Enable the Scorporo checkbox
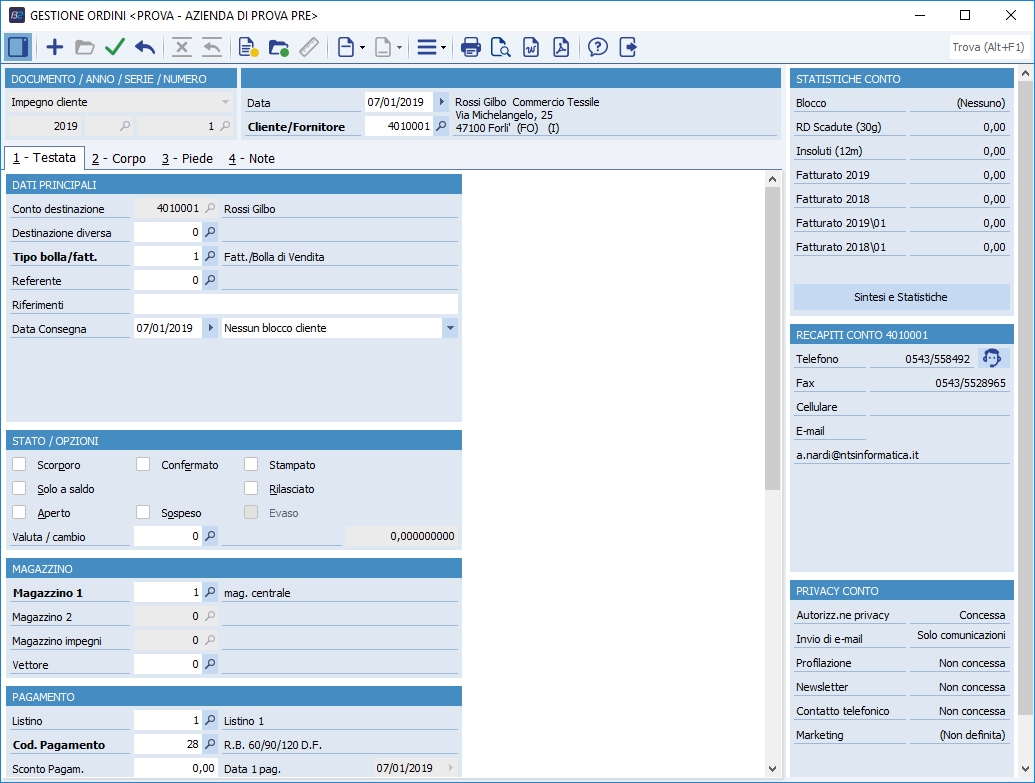 pyautogui.click(x=19, y=465)
